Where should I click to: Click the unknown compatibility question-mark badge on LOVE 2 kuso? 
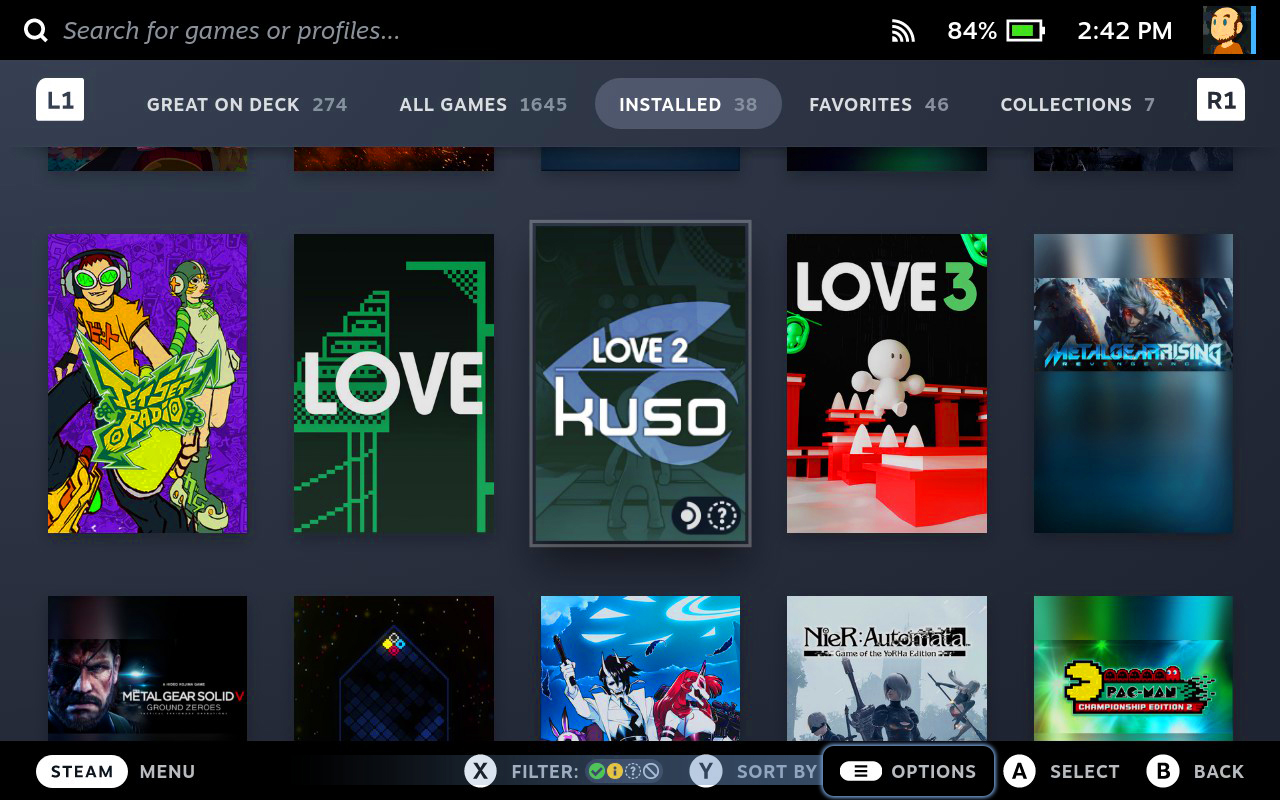click(x=722, y=516)
